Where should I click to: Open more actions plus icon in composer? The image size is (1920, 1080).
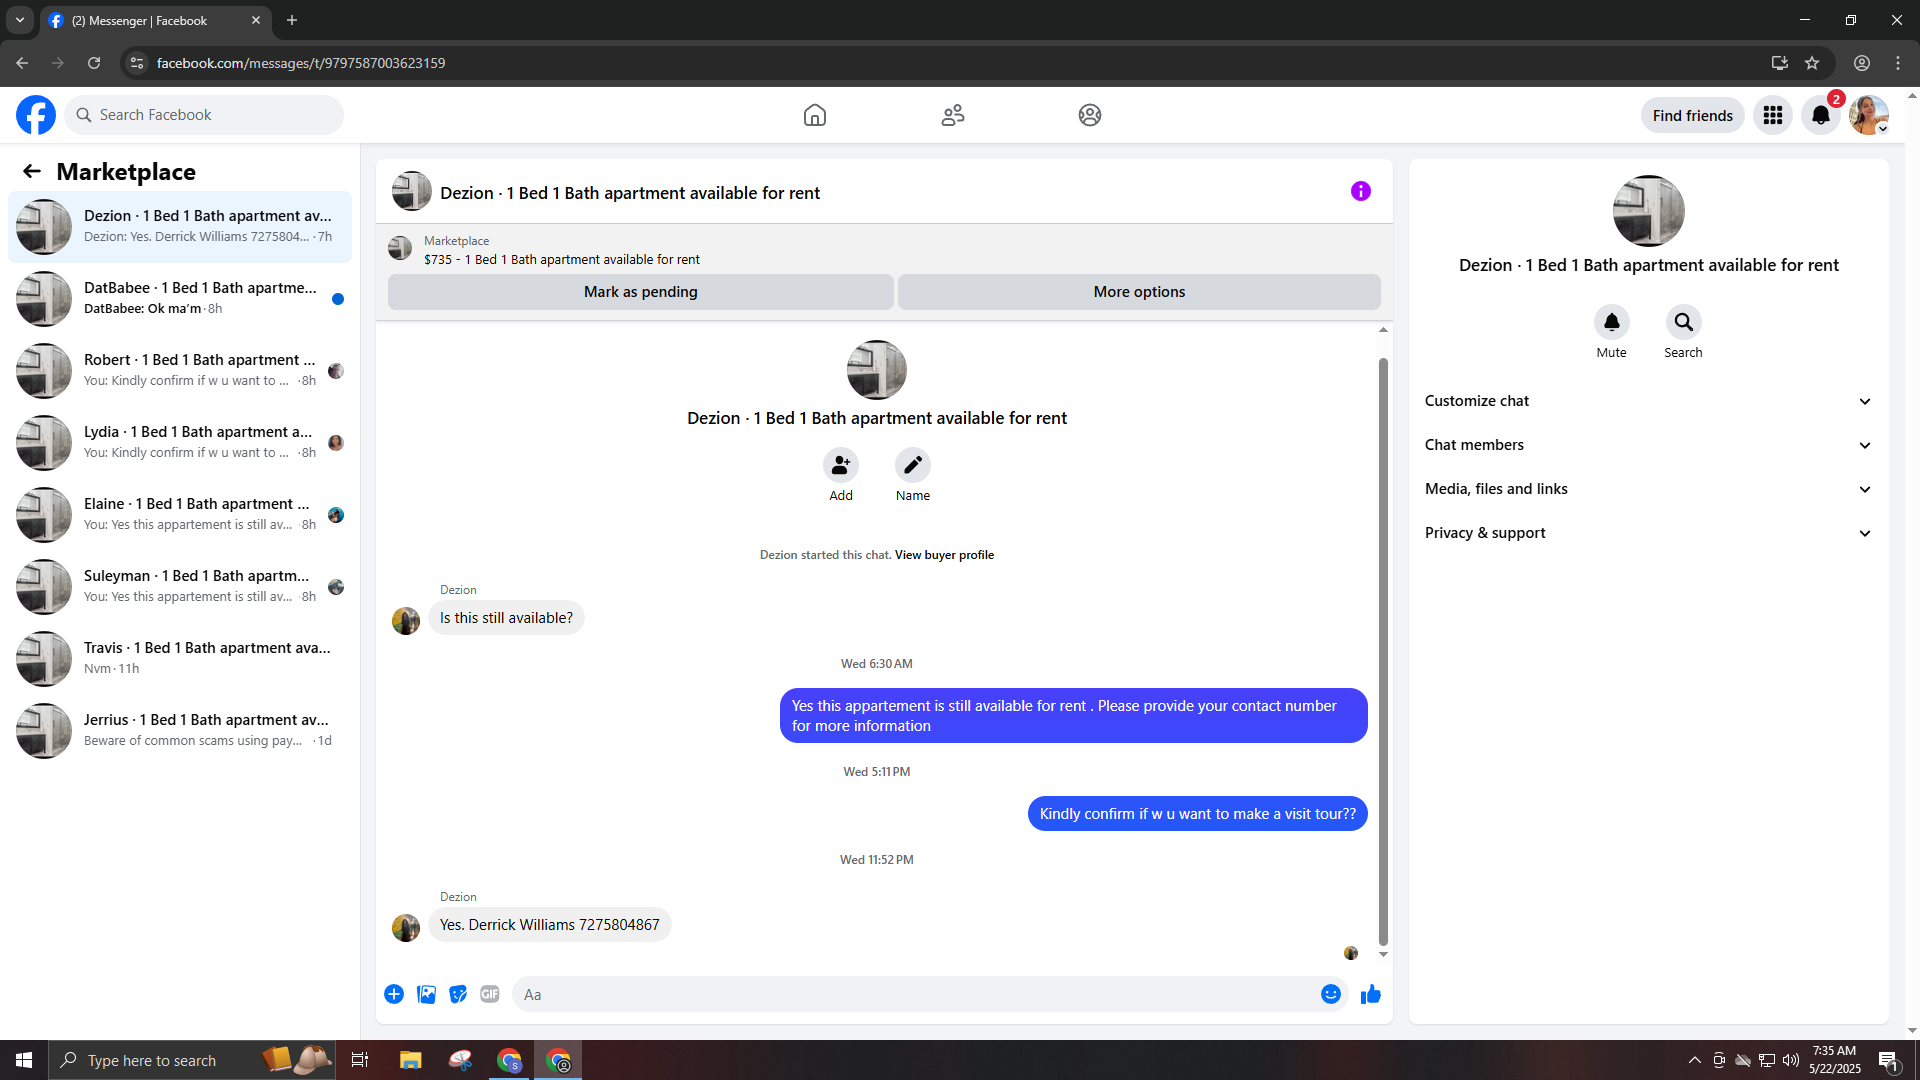(x=394, y=994)
